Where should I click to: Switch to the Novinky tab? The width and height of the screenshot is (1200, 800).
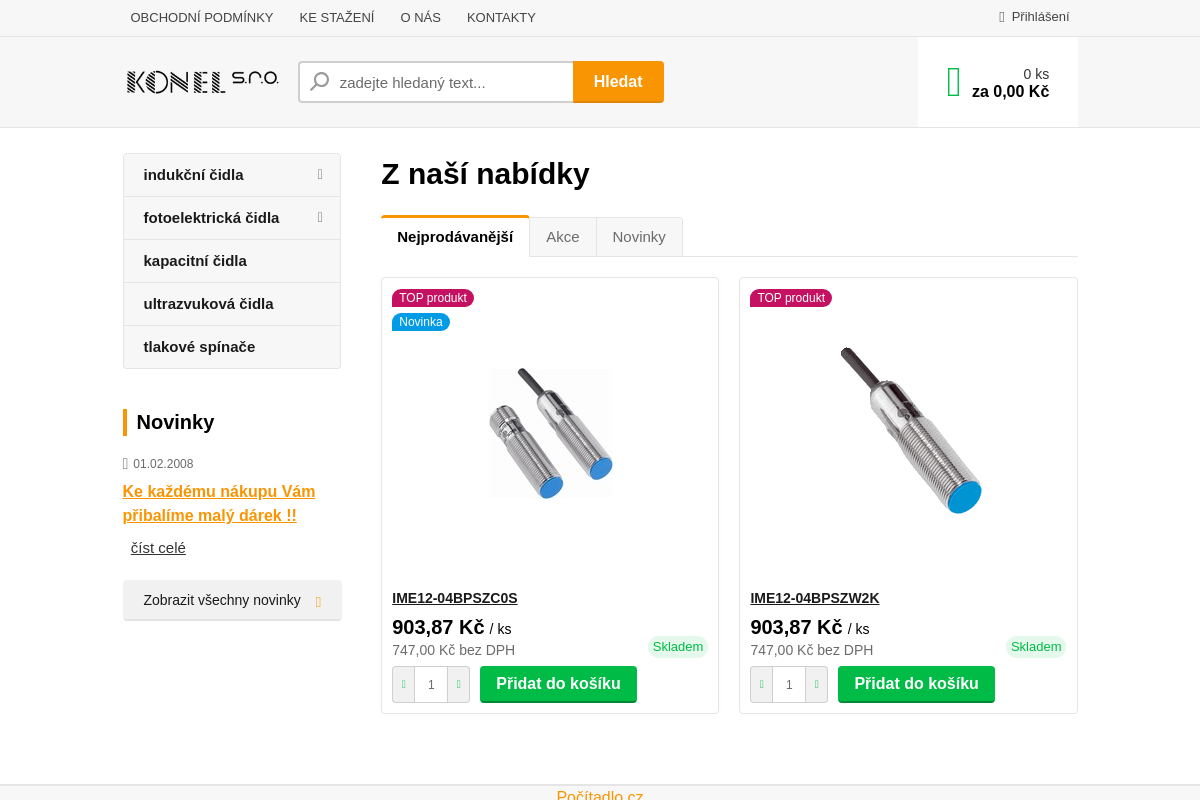(639, 236)
